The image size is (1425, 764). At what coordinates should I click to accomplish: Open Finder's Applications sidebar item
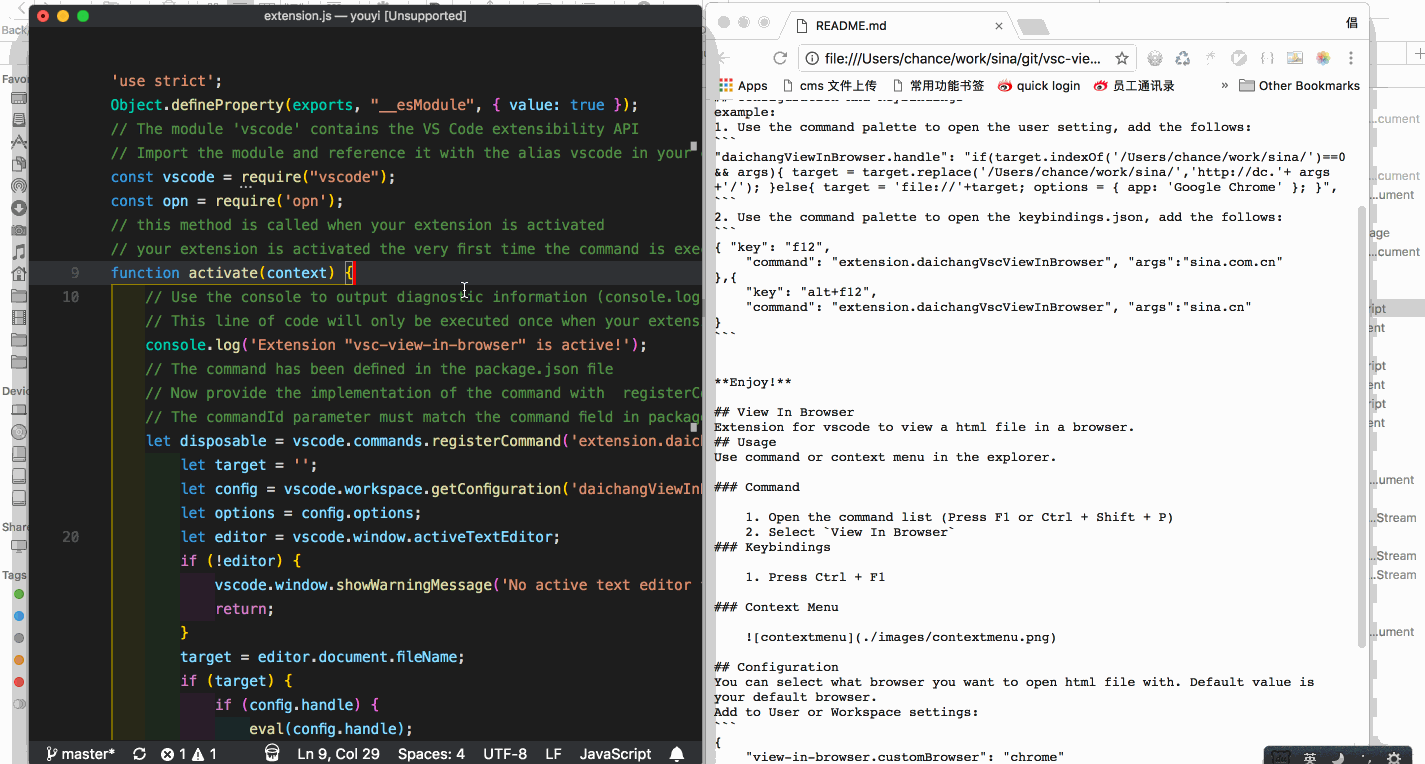click(x=18, y=142)
